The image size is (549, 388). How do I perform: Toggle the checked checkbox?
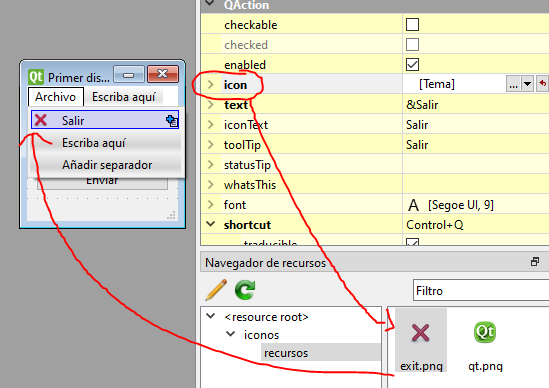click(x=412, y=45)
